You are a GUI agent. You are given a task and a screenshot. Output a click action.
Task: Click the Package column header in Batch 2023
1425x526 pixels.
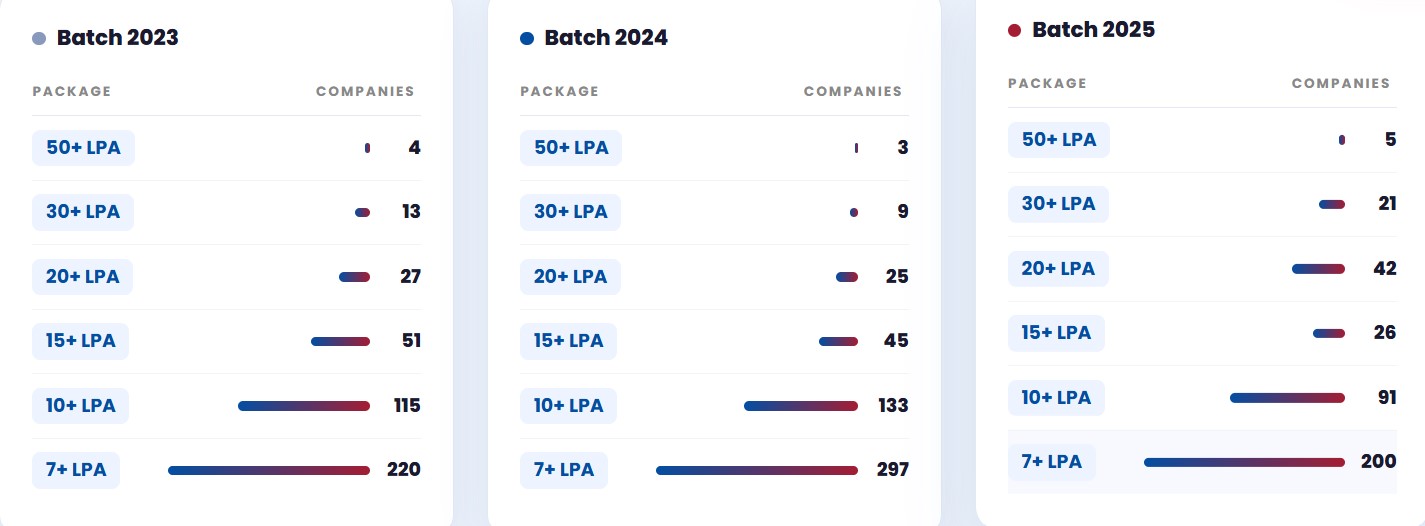pos(72,91)
